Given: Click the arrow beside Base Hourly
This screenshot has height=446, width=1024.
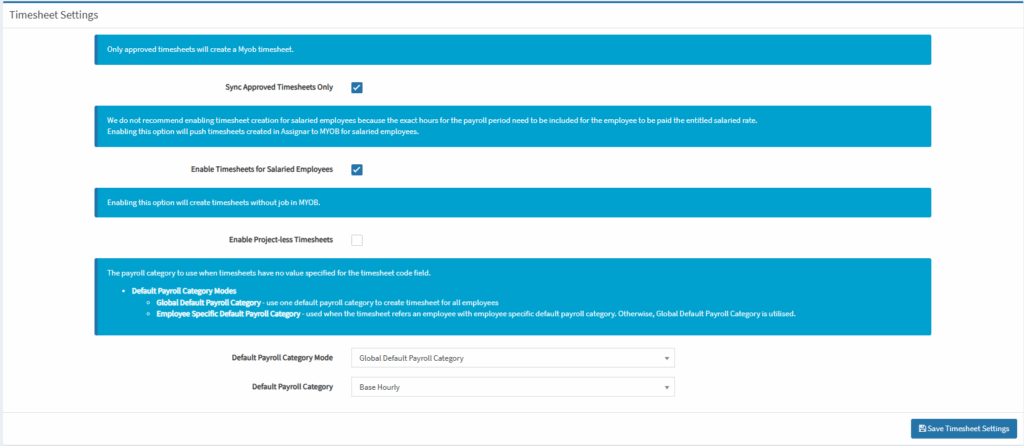Looking at the screenshot, I should [x=666, y=386].
